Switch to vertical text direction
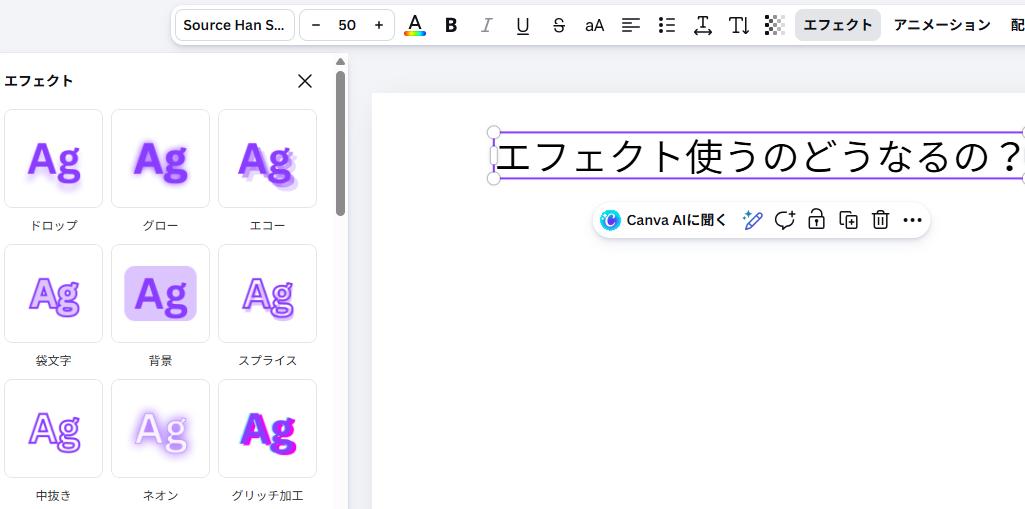1025x509 pixels. pos(739,25)
